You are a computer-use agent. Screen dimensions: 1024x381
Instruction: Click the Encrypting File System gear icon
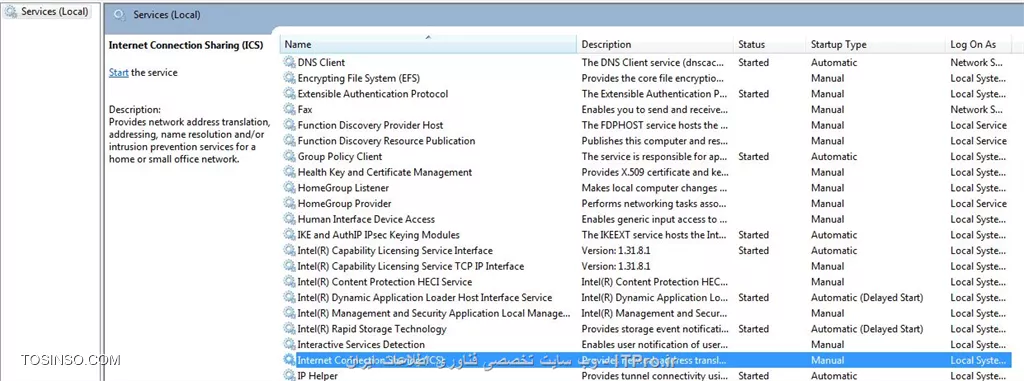pos(289,78)
